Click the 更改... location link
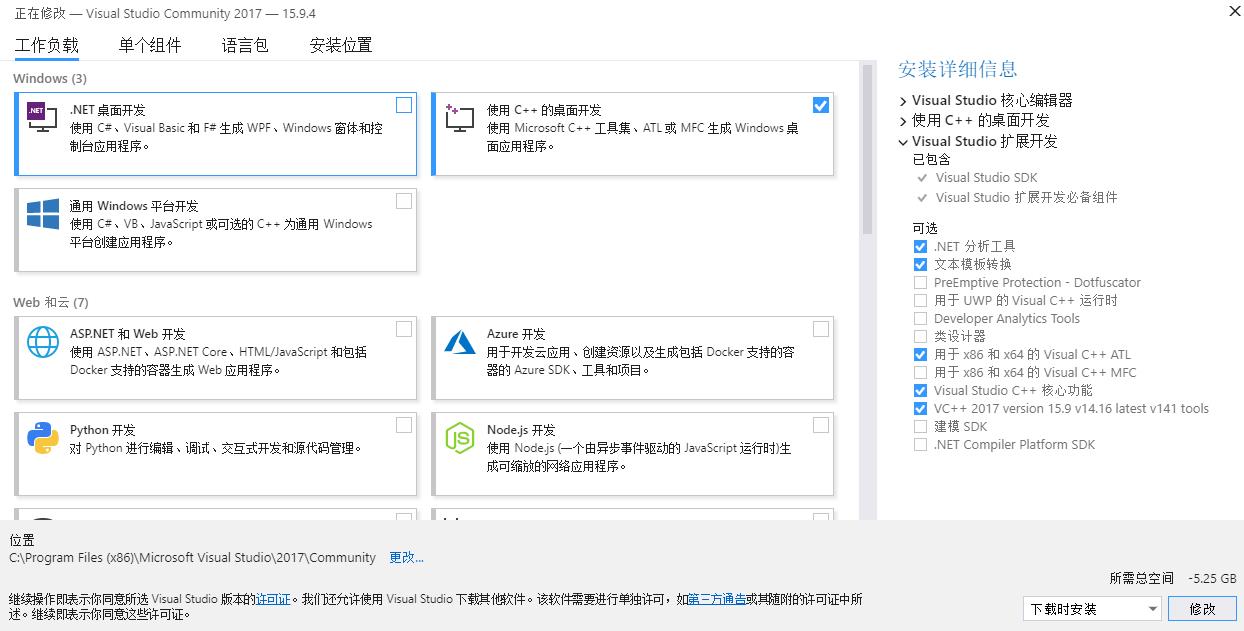This screenshot has width=1244, height=631. click(407, 557)
